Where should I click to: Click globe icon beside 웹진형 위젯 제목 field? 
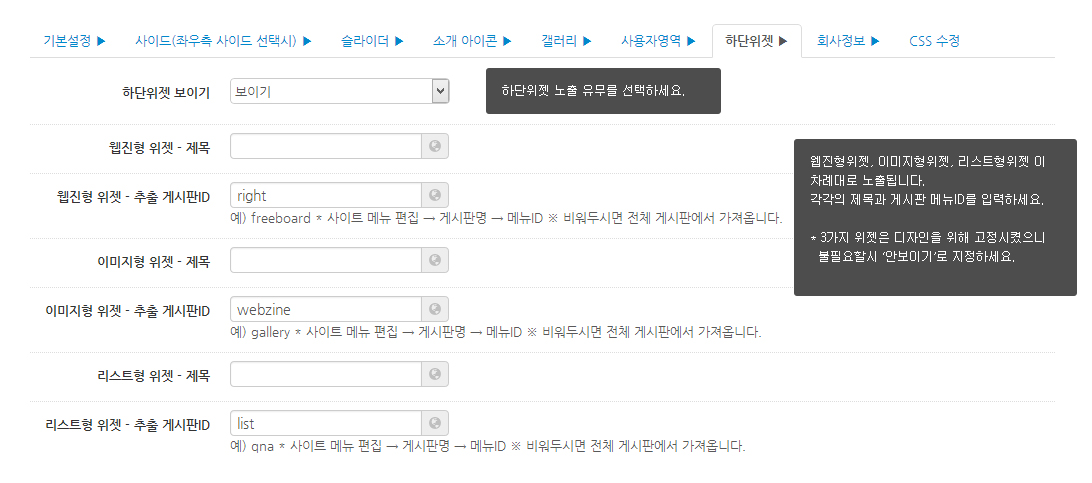pyautogui.click(x=435, y=147)
